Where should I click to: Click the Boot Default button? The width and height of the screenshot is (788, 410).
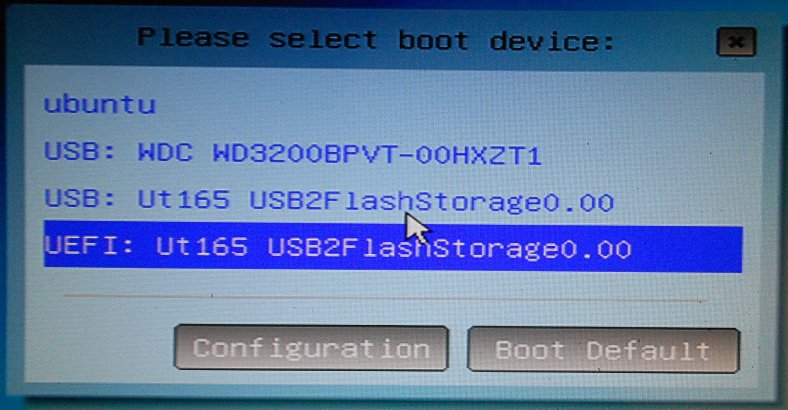[603, 350]
